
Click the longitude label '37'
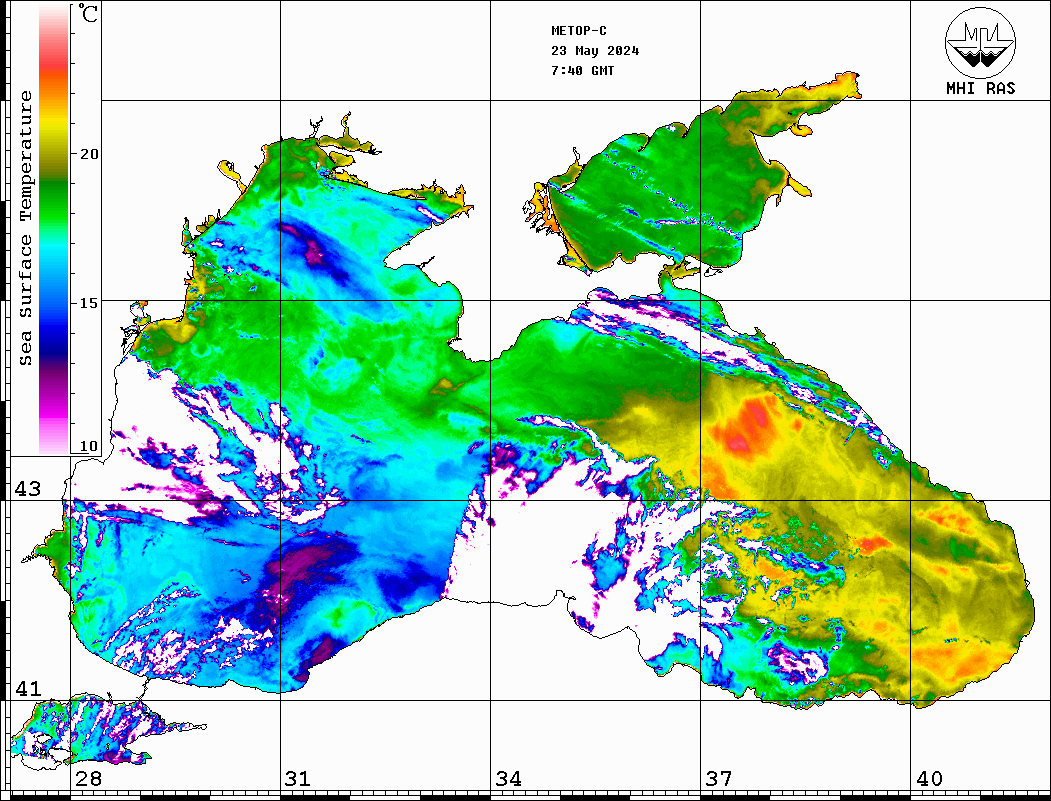(x=719, y=779)
